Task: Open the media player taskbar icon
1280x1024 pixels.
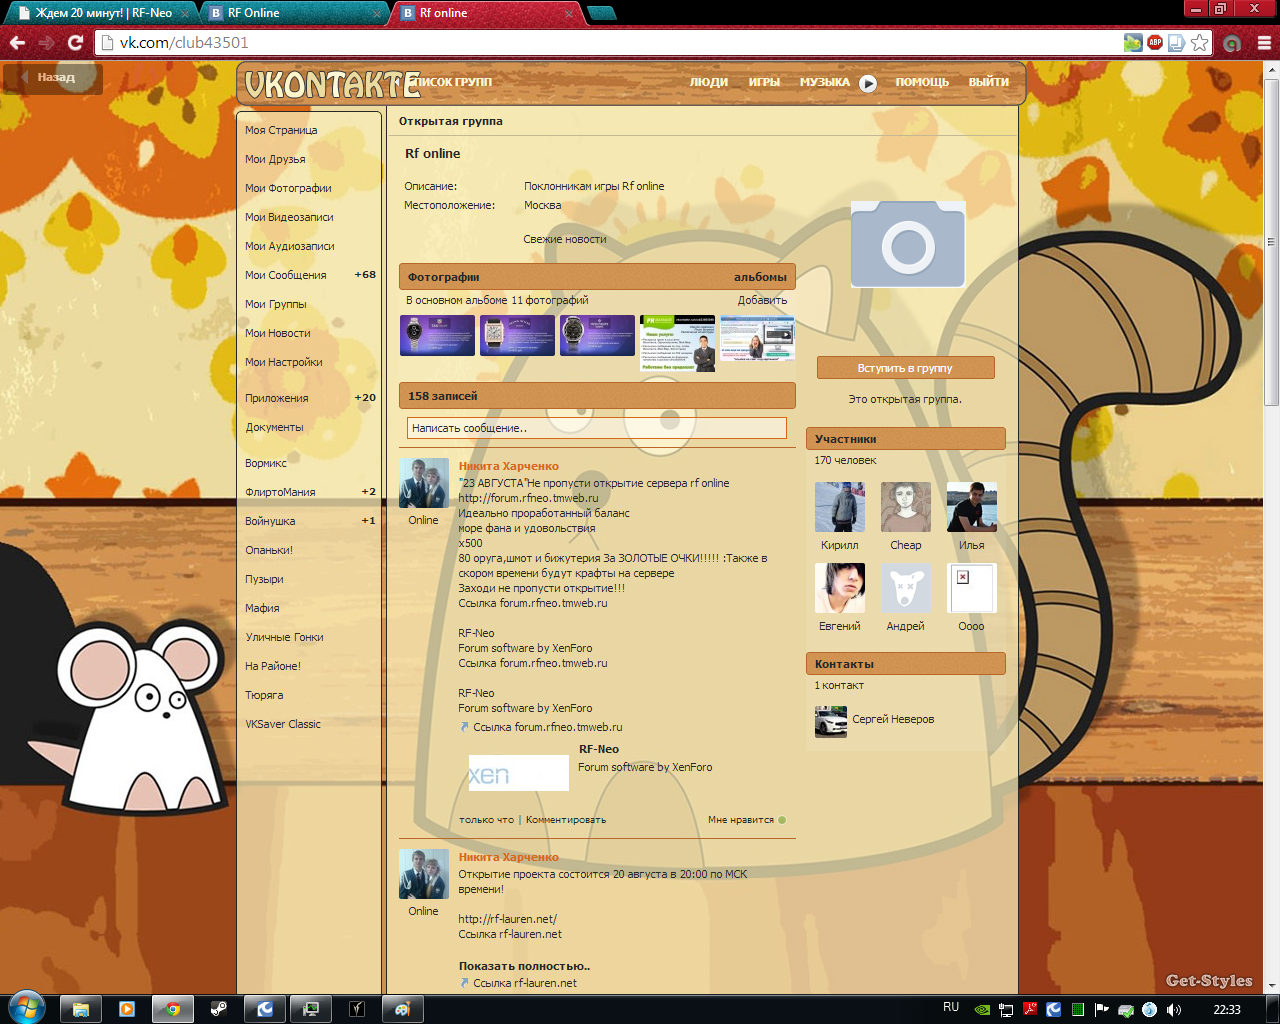Action: [x=127, y=1009]
